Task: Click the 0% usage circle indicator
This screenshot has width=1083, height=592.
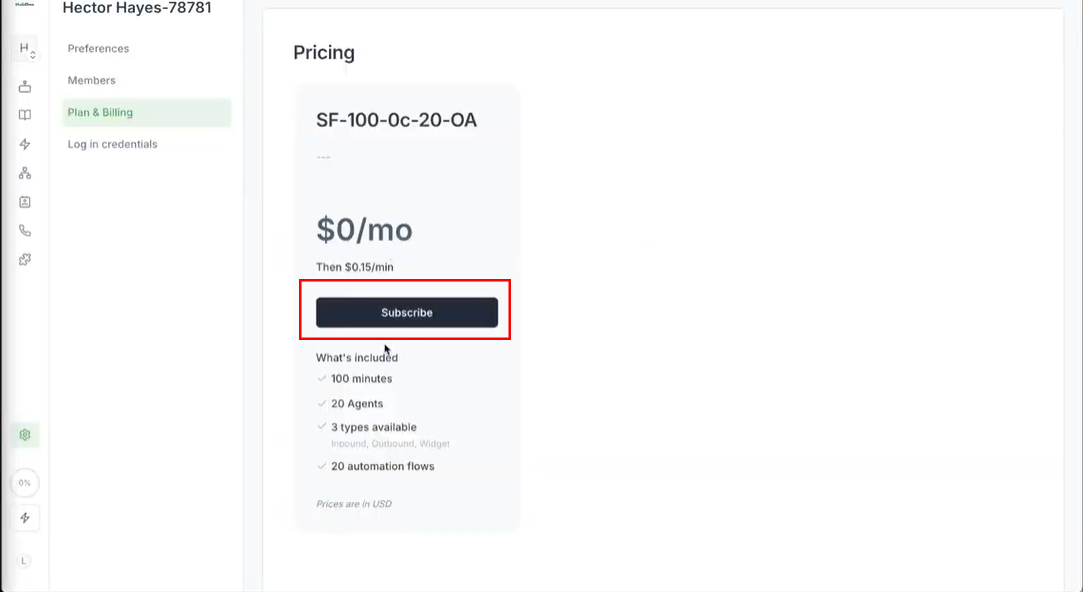Action: [25, 483]
